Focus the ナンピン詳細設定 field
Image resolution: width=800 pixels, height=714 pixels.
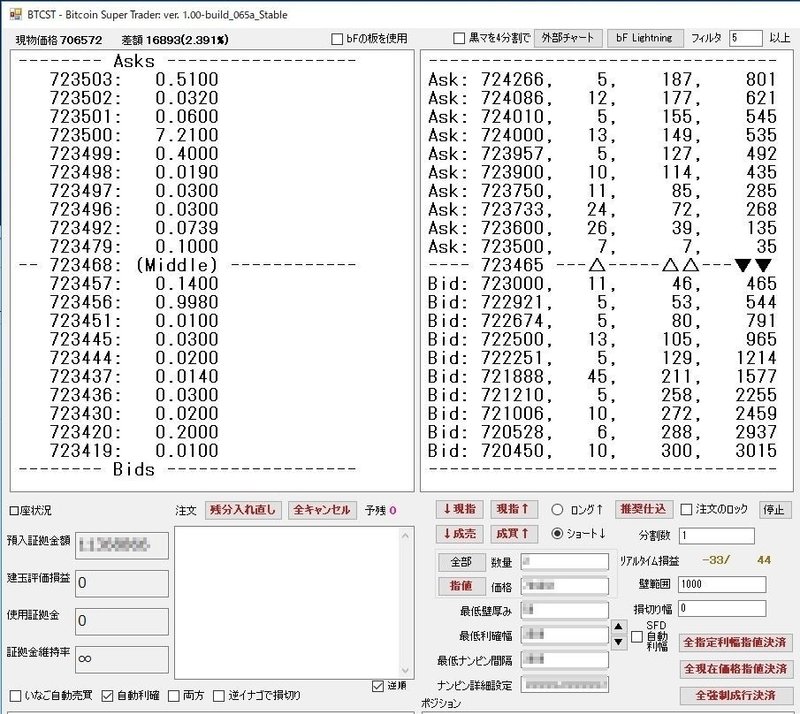point(565,684)
